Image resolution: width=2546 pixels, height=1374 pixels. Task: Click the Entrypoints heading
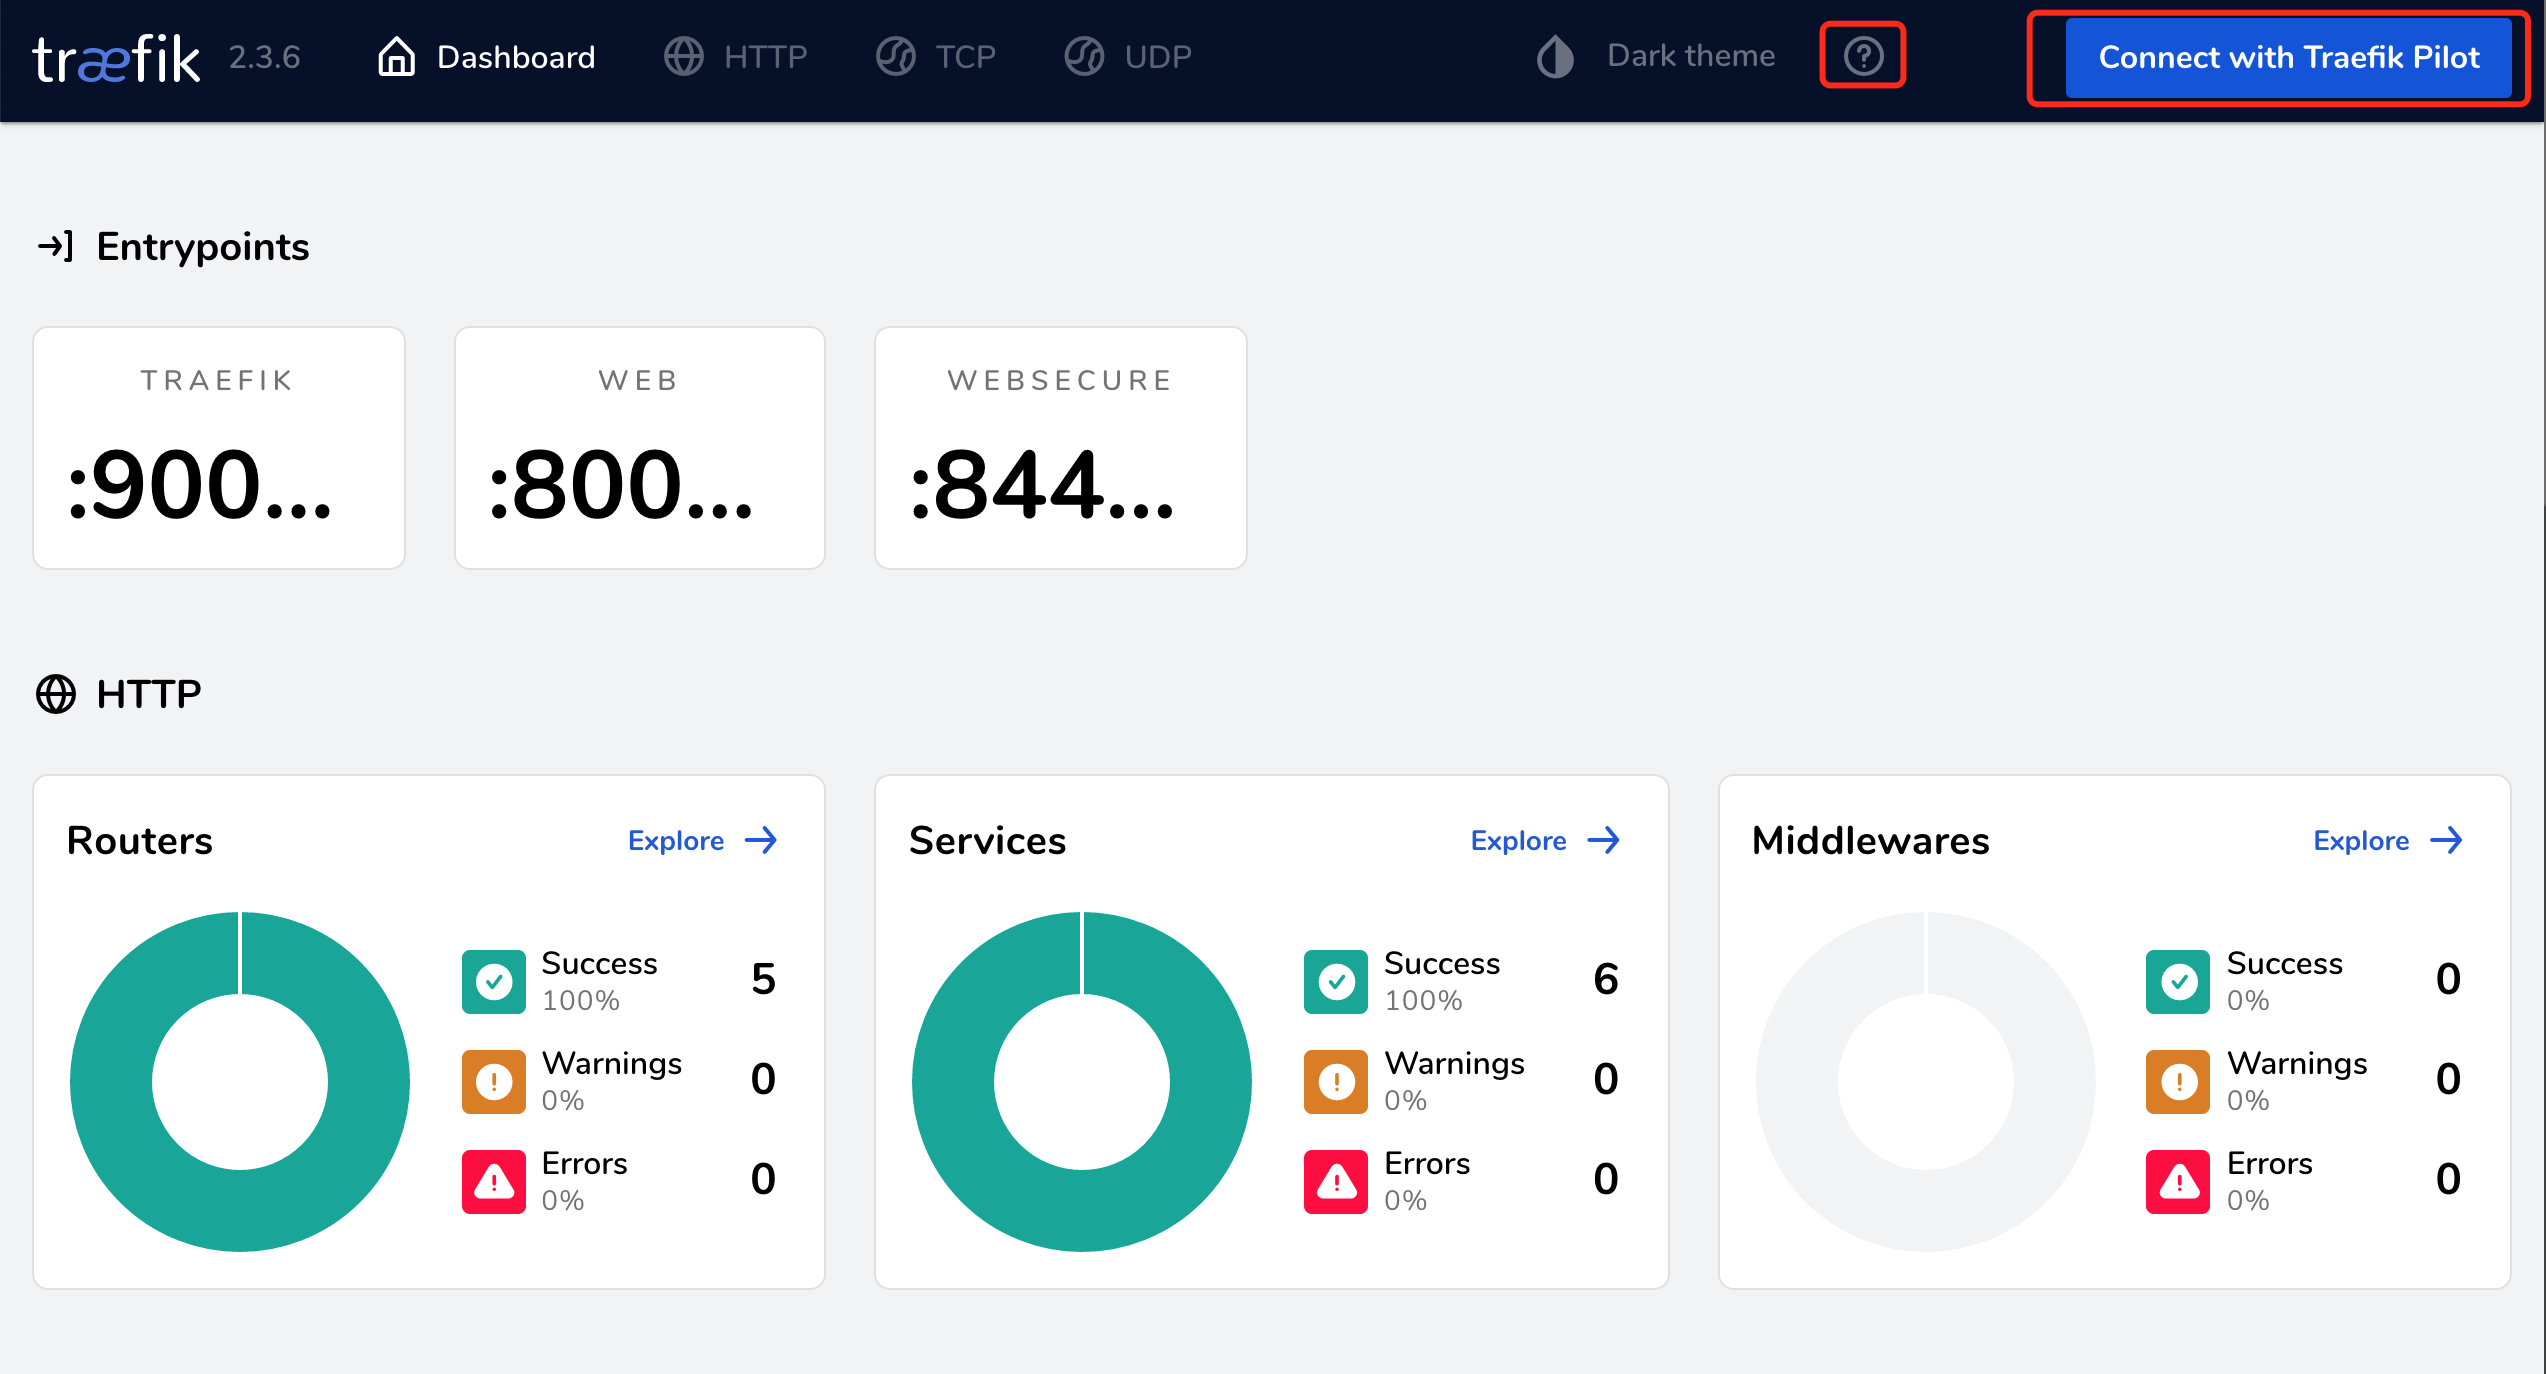click(202, 246)
